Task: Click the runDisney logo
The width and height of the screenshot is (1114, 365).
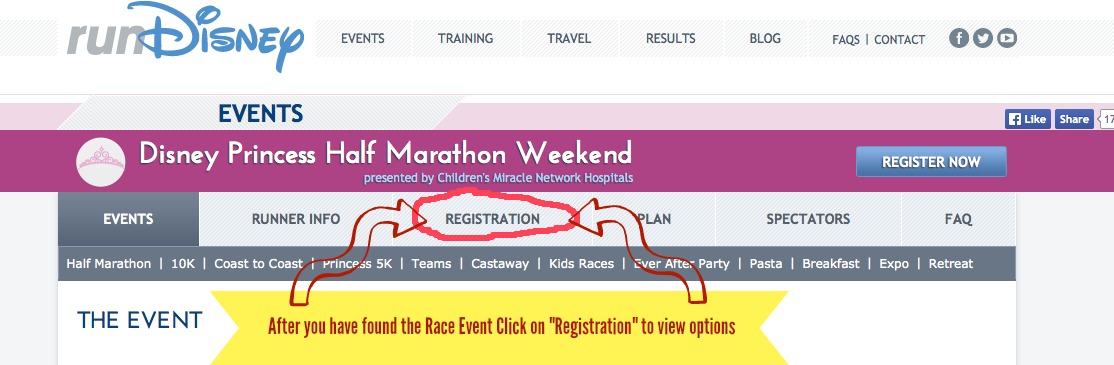Action: coord(185,37)
